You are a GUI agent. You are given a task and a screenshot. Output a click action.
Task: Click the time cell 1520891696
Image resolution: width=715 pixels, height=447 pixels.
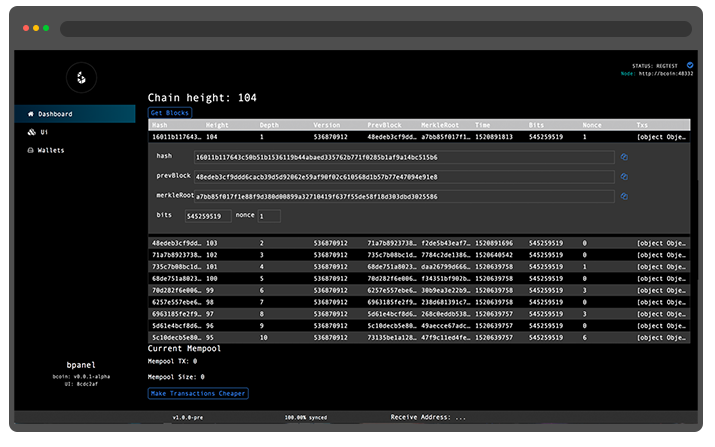[x=494, y=243]
